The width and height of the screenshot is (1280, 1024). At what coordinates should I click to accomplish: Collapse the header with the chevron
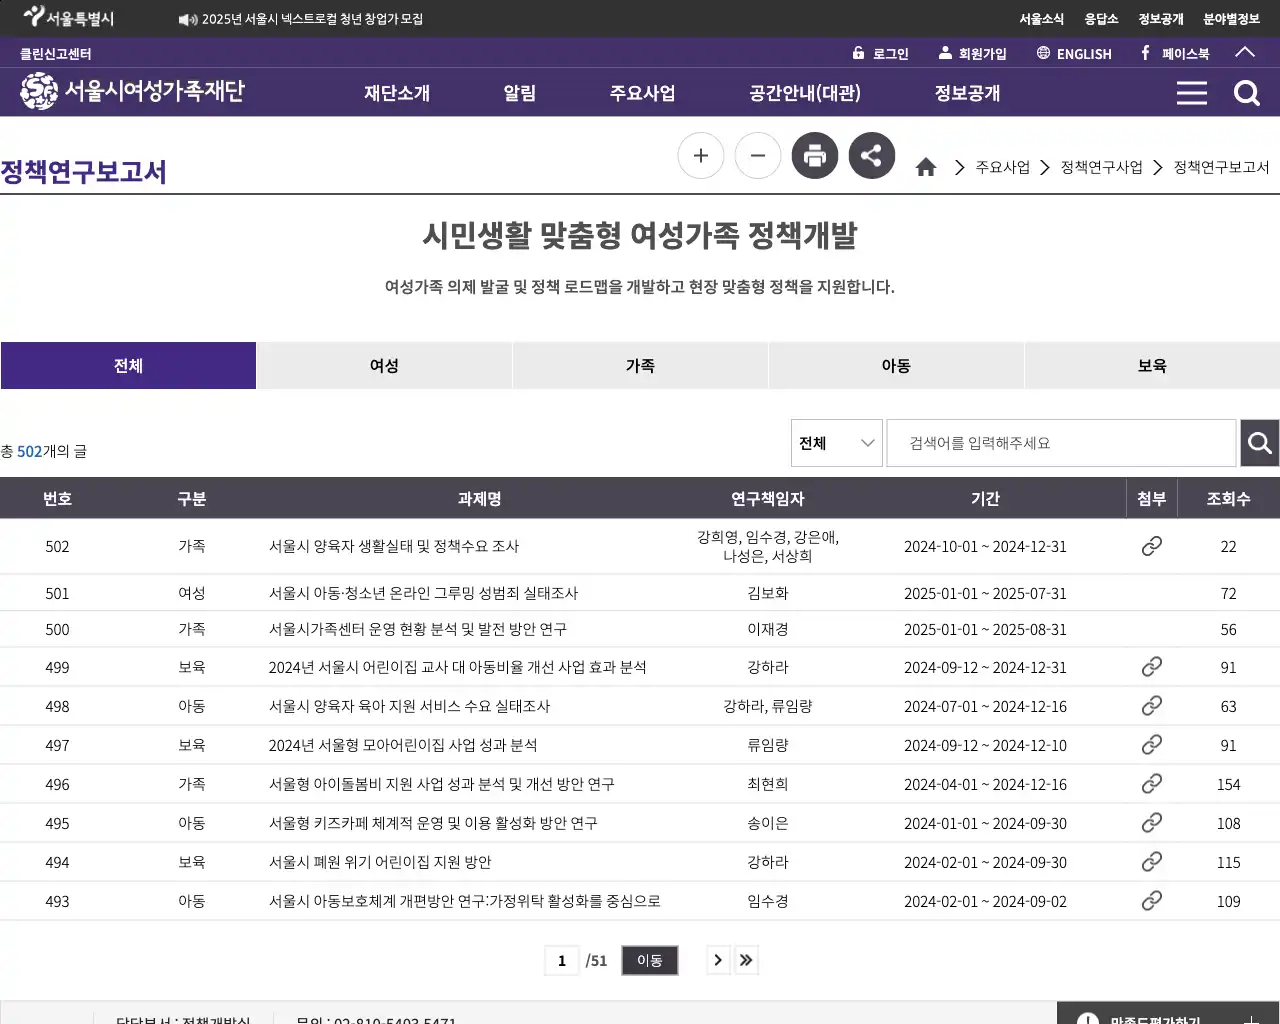point(1245,52)
